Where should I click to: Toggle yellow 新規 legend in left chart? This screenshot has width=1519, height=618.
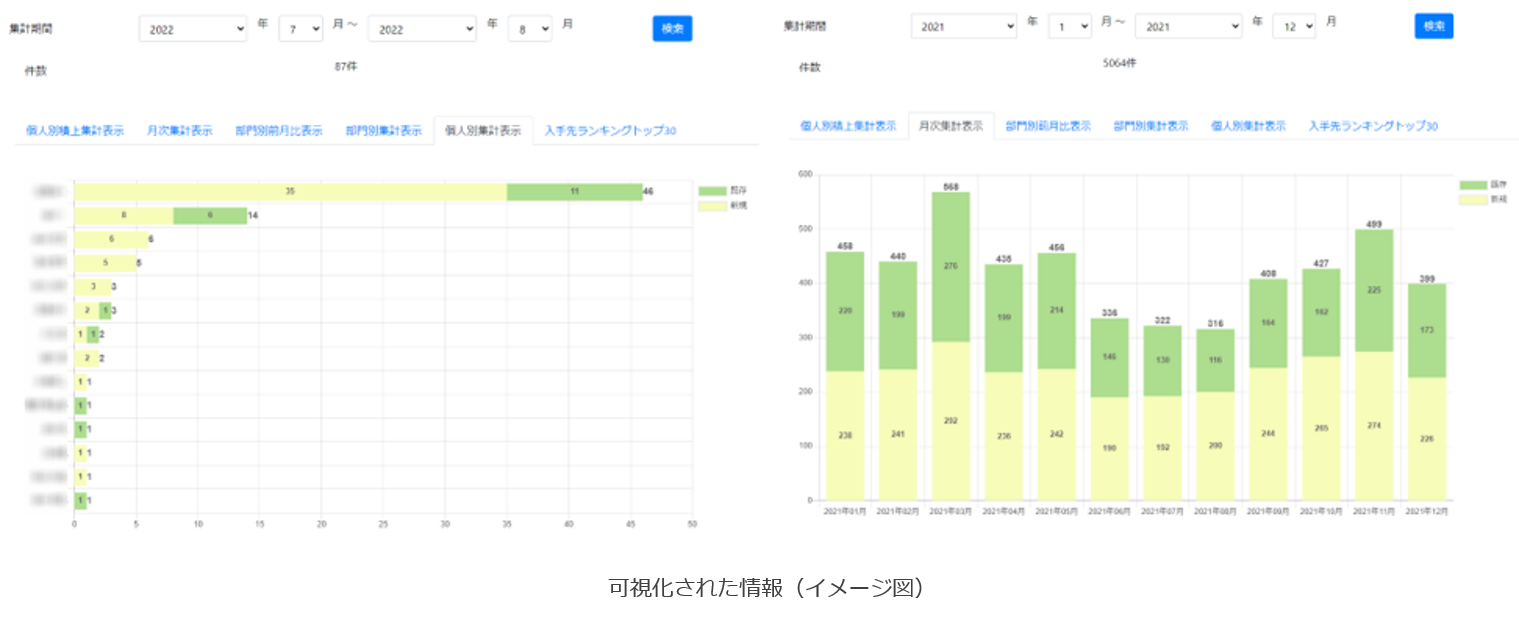(723, 205)
